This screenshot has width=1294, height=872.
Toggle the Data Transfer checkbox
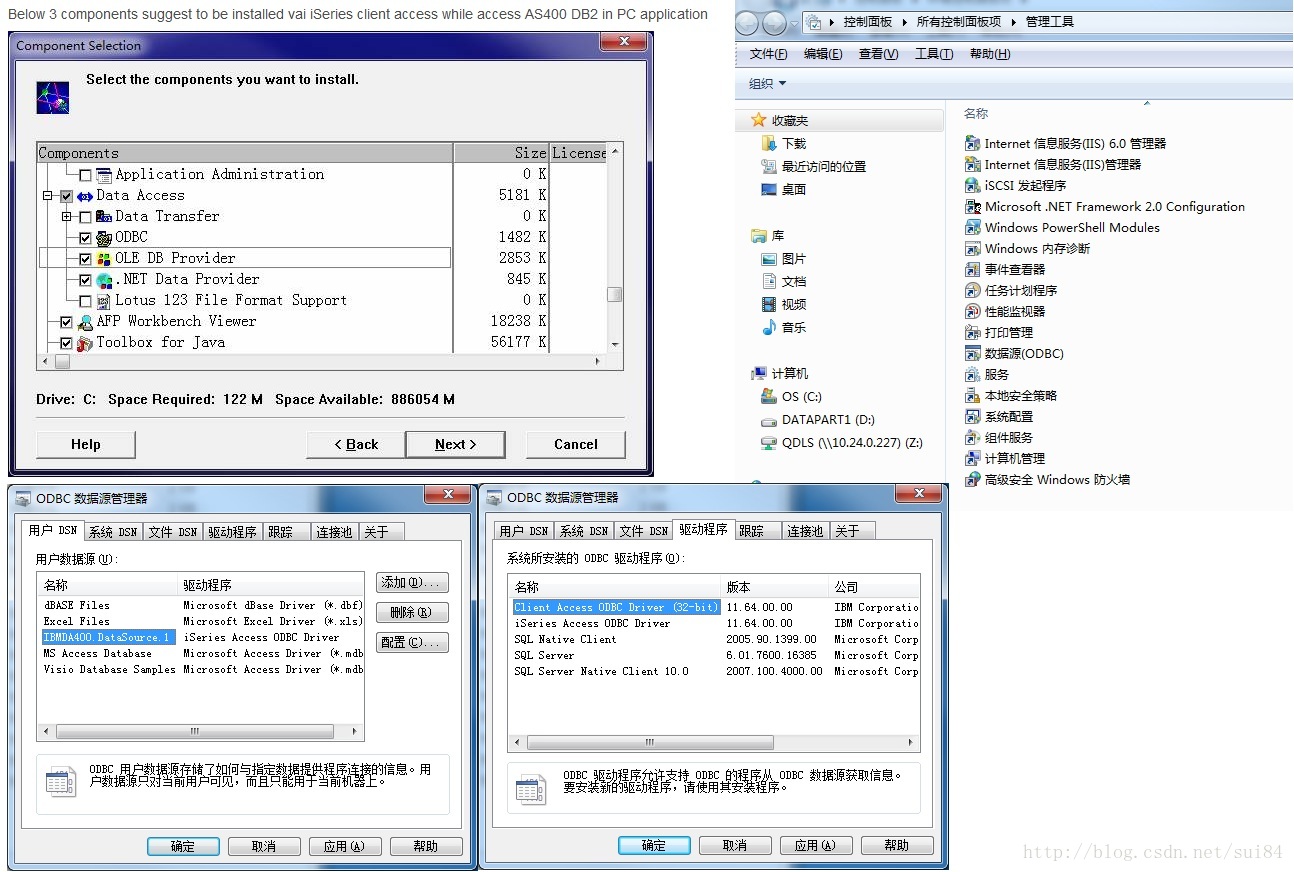coord(85,217)
